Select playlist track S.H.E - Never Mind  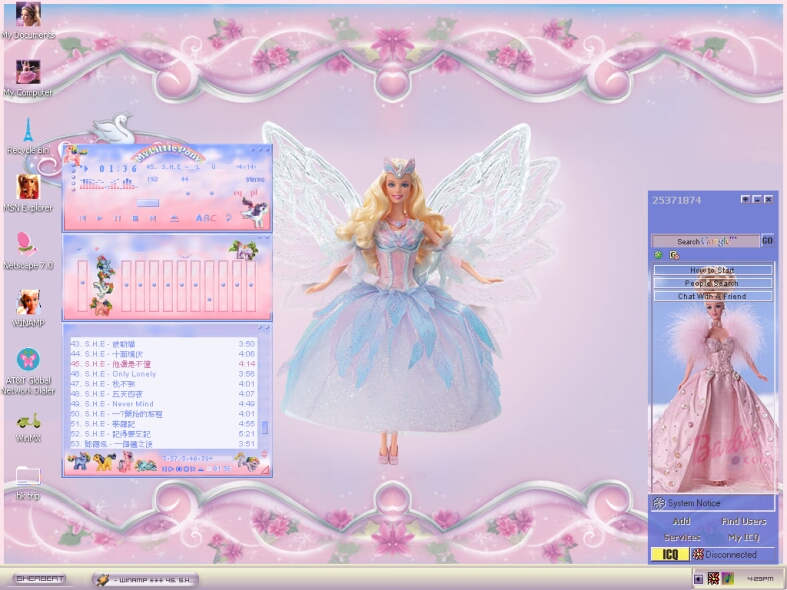(163, 404)
